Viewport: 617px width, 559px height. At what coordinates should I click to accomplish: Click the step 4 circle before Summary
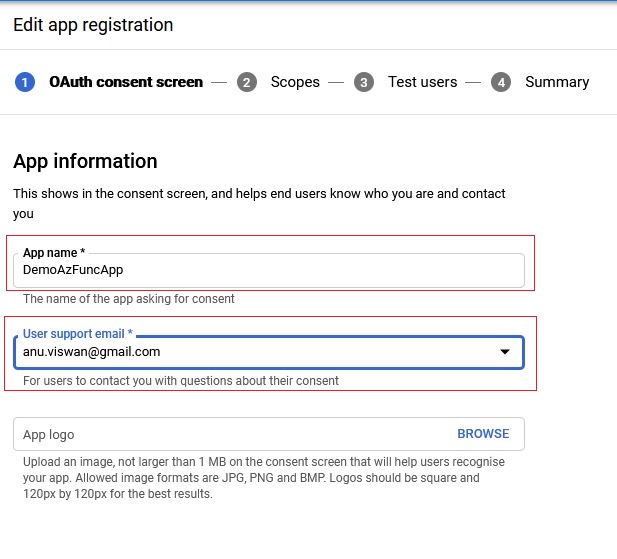coord(501,82)
